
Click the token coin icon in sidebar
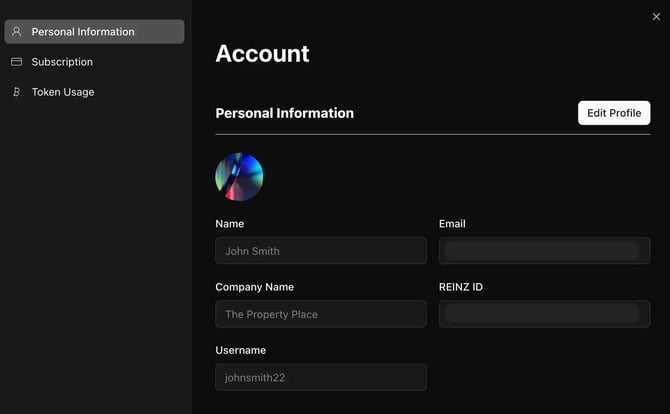coord(16,92)
